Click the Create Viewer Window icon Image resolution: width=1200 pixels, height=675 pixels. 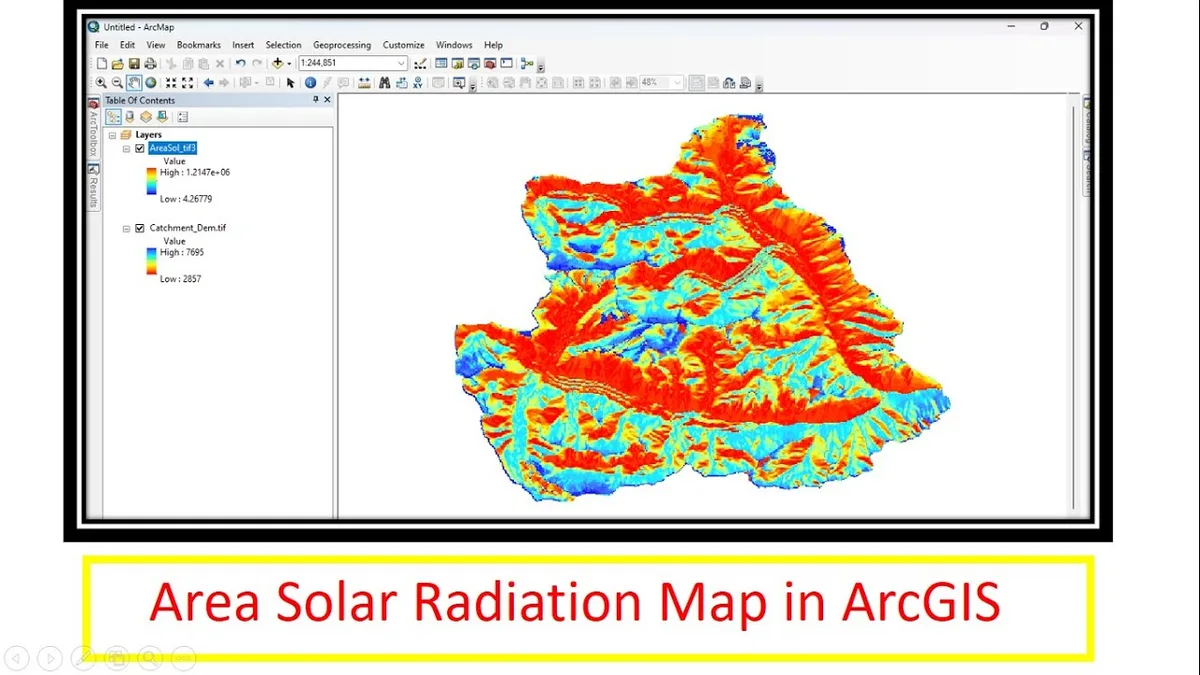(x=458, y=82)
